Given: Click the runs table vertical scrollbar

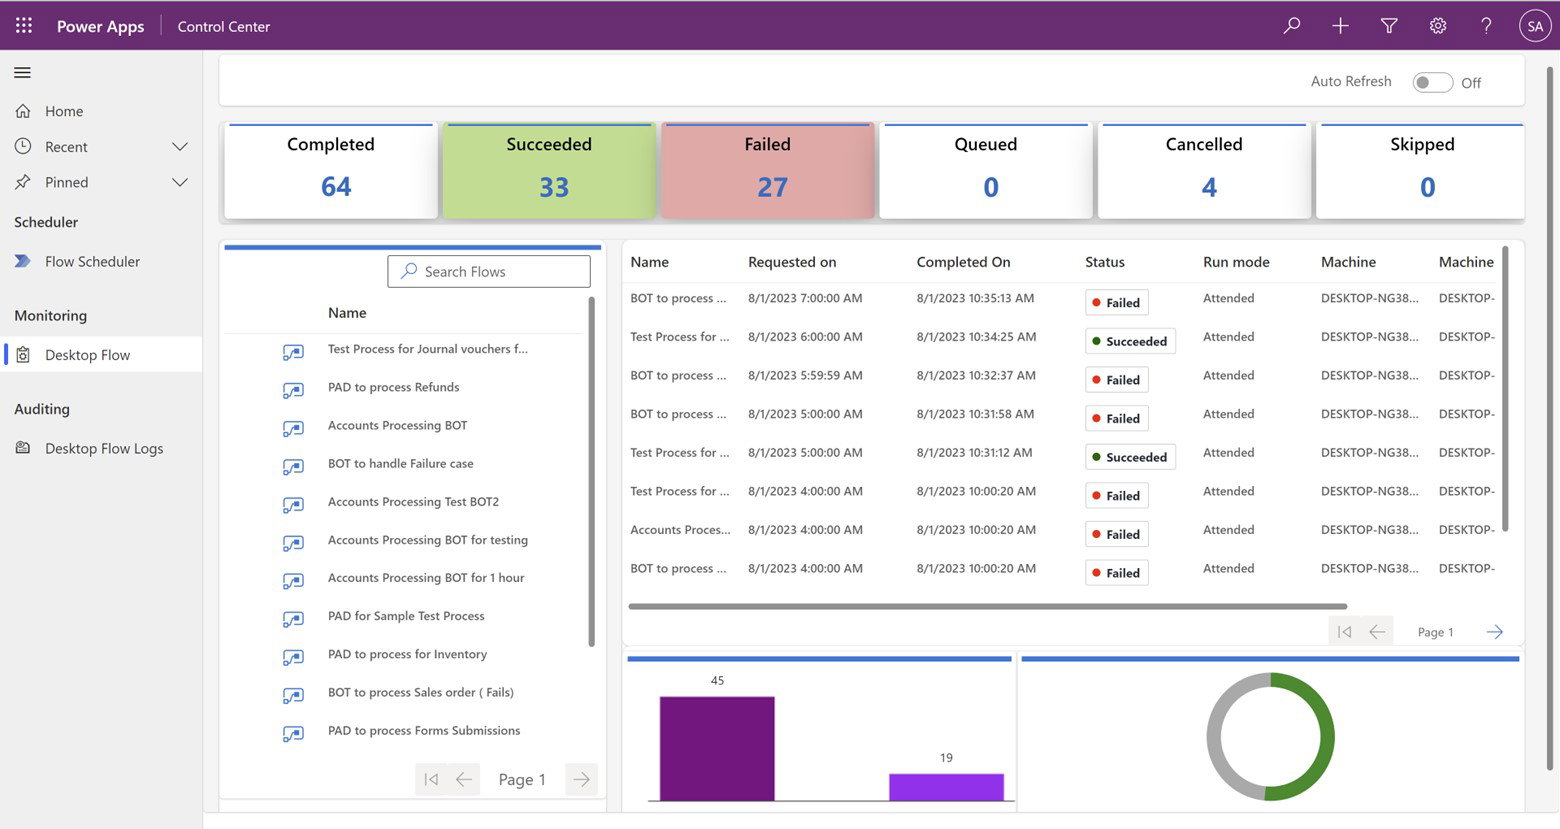Looking at the screenshot, I should click(x=1505, y=389).
